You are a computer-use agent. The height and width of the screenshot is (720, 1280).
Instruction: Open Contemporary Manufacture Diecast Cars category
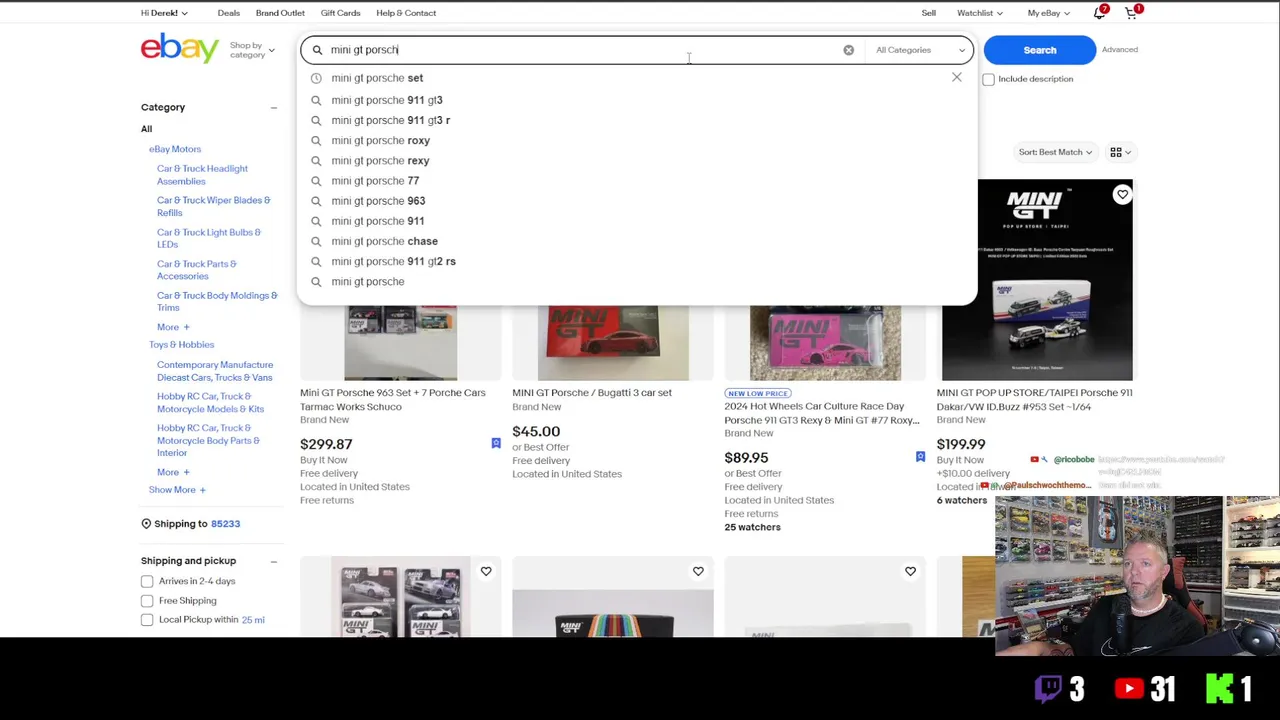215,371
